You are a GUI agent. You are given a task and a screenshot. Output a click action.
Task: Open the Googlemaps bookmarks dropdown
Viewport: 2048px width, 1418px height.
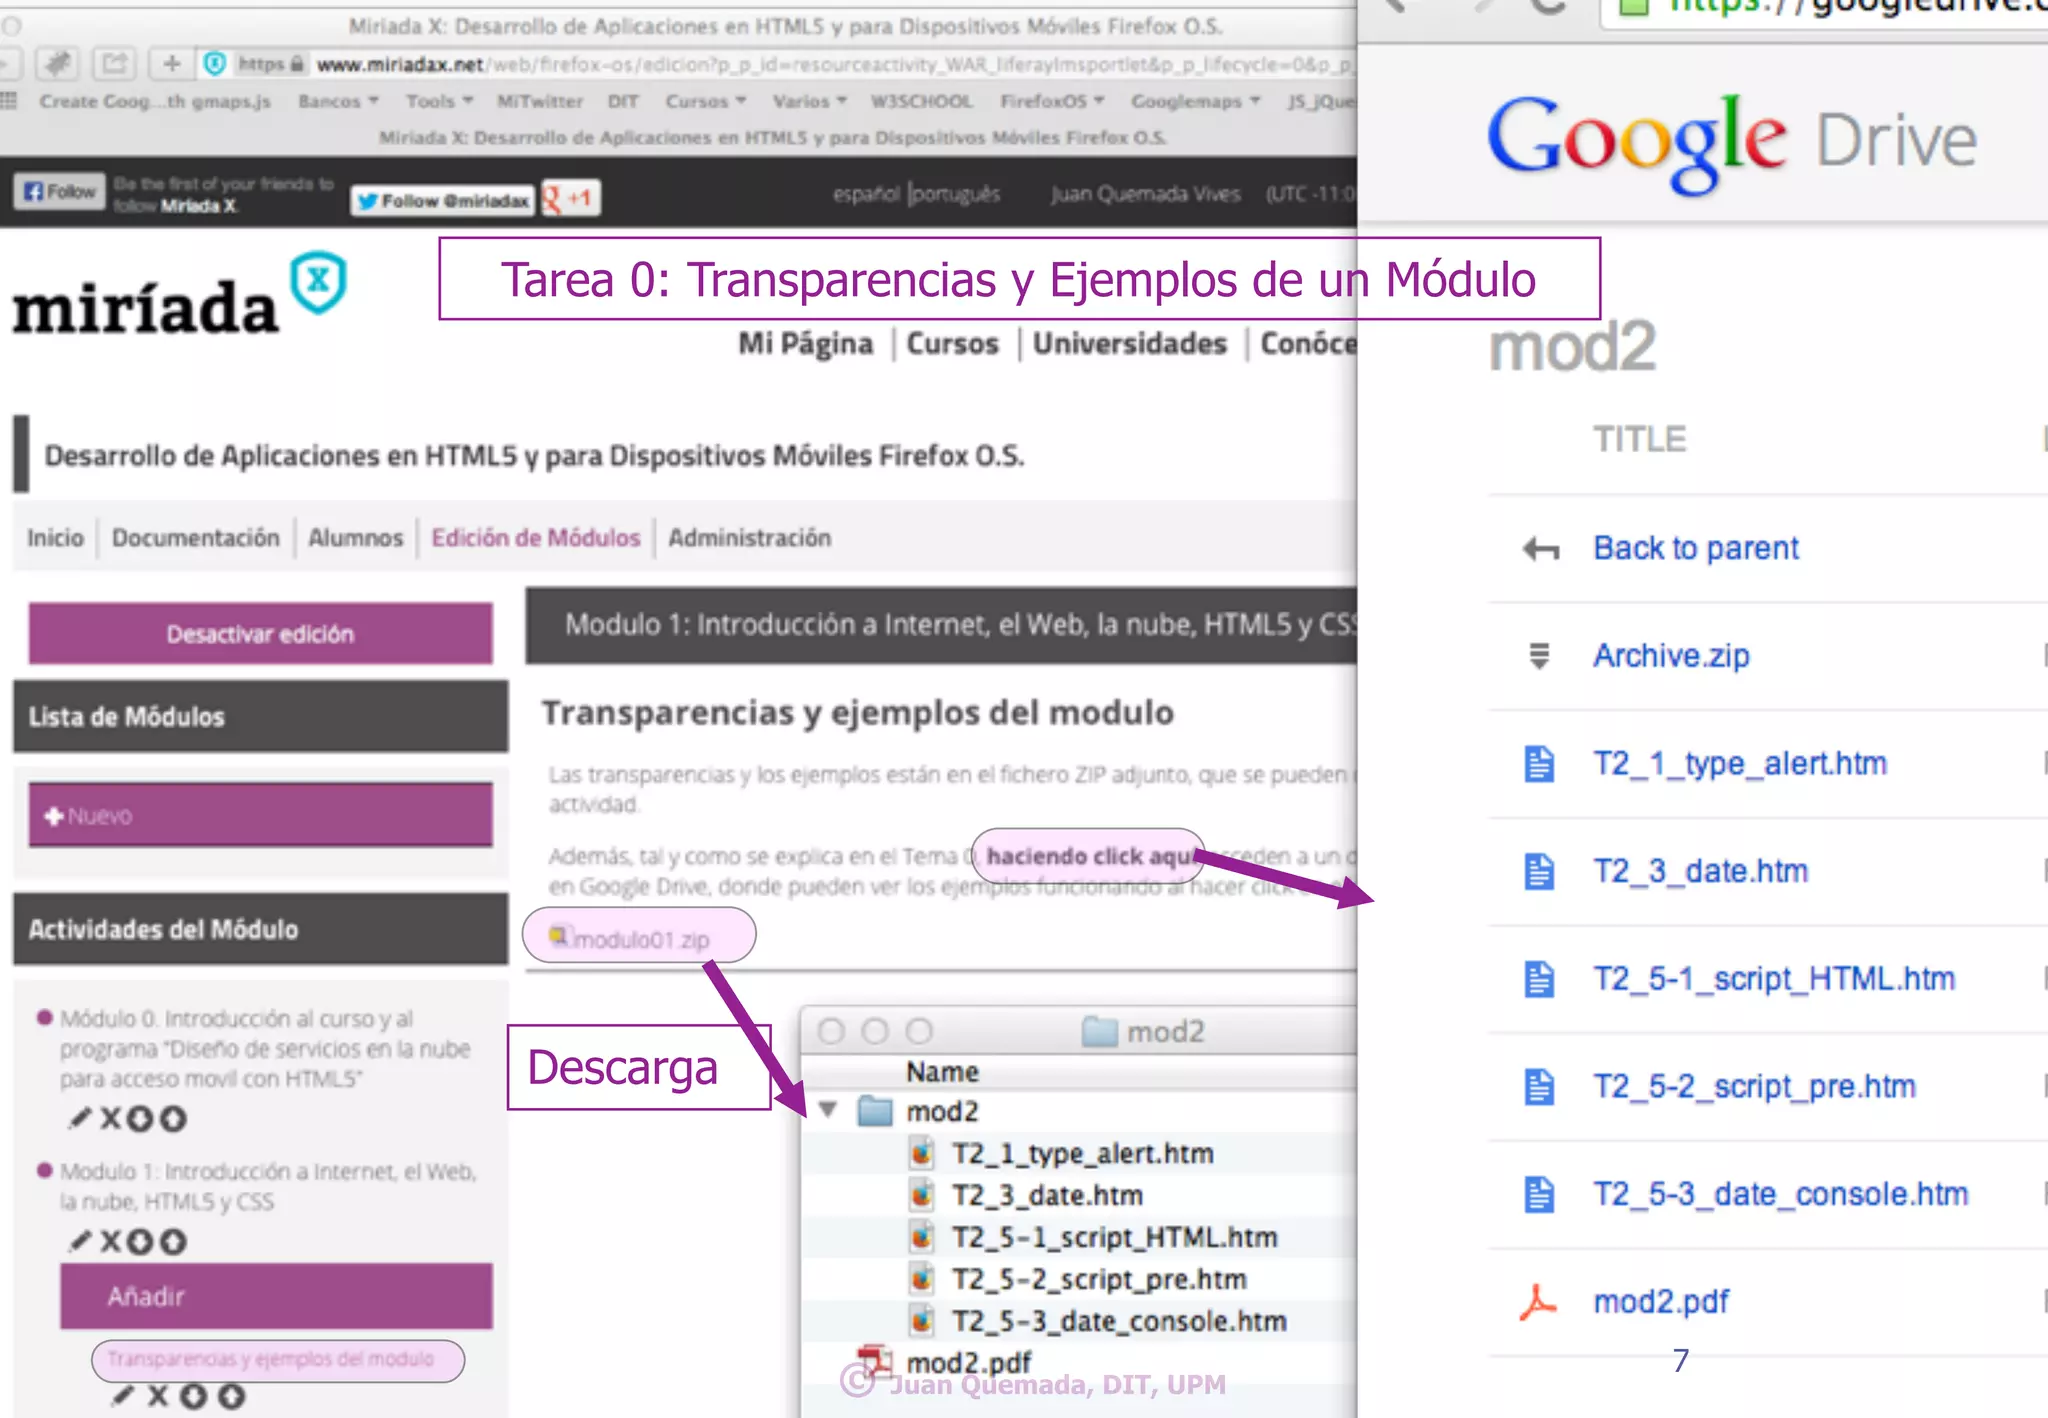(1196, 101)
